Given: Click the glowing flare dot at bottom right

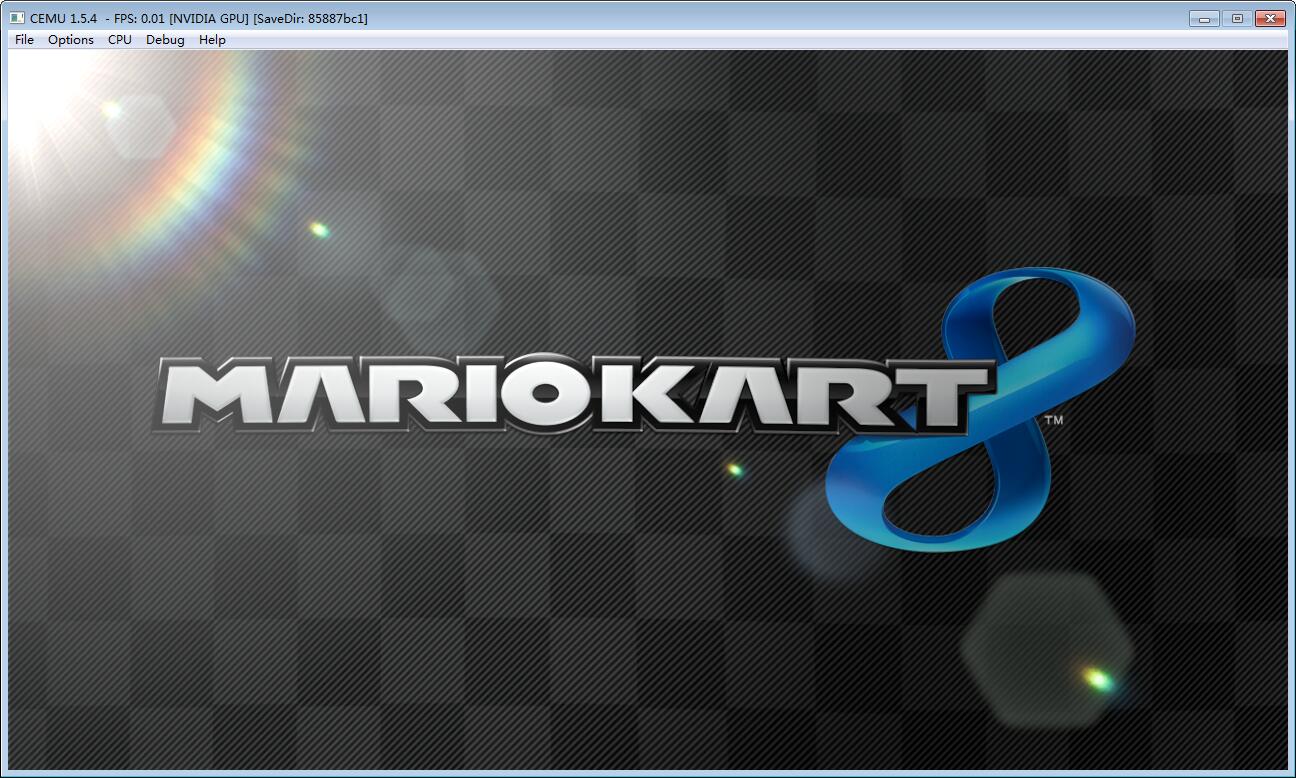Looking at the screenshot, I should coord(1097,680).
